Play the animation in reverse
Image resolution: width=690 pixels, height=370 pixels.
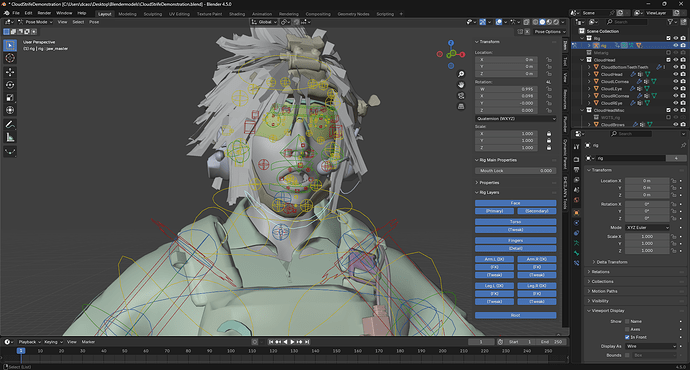click(285, 342)
